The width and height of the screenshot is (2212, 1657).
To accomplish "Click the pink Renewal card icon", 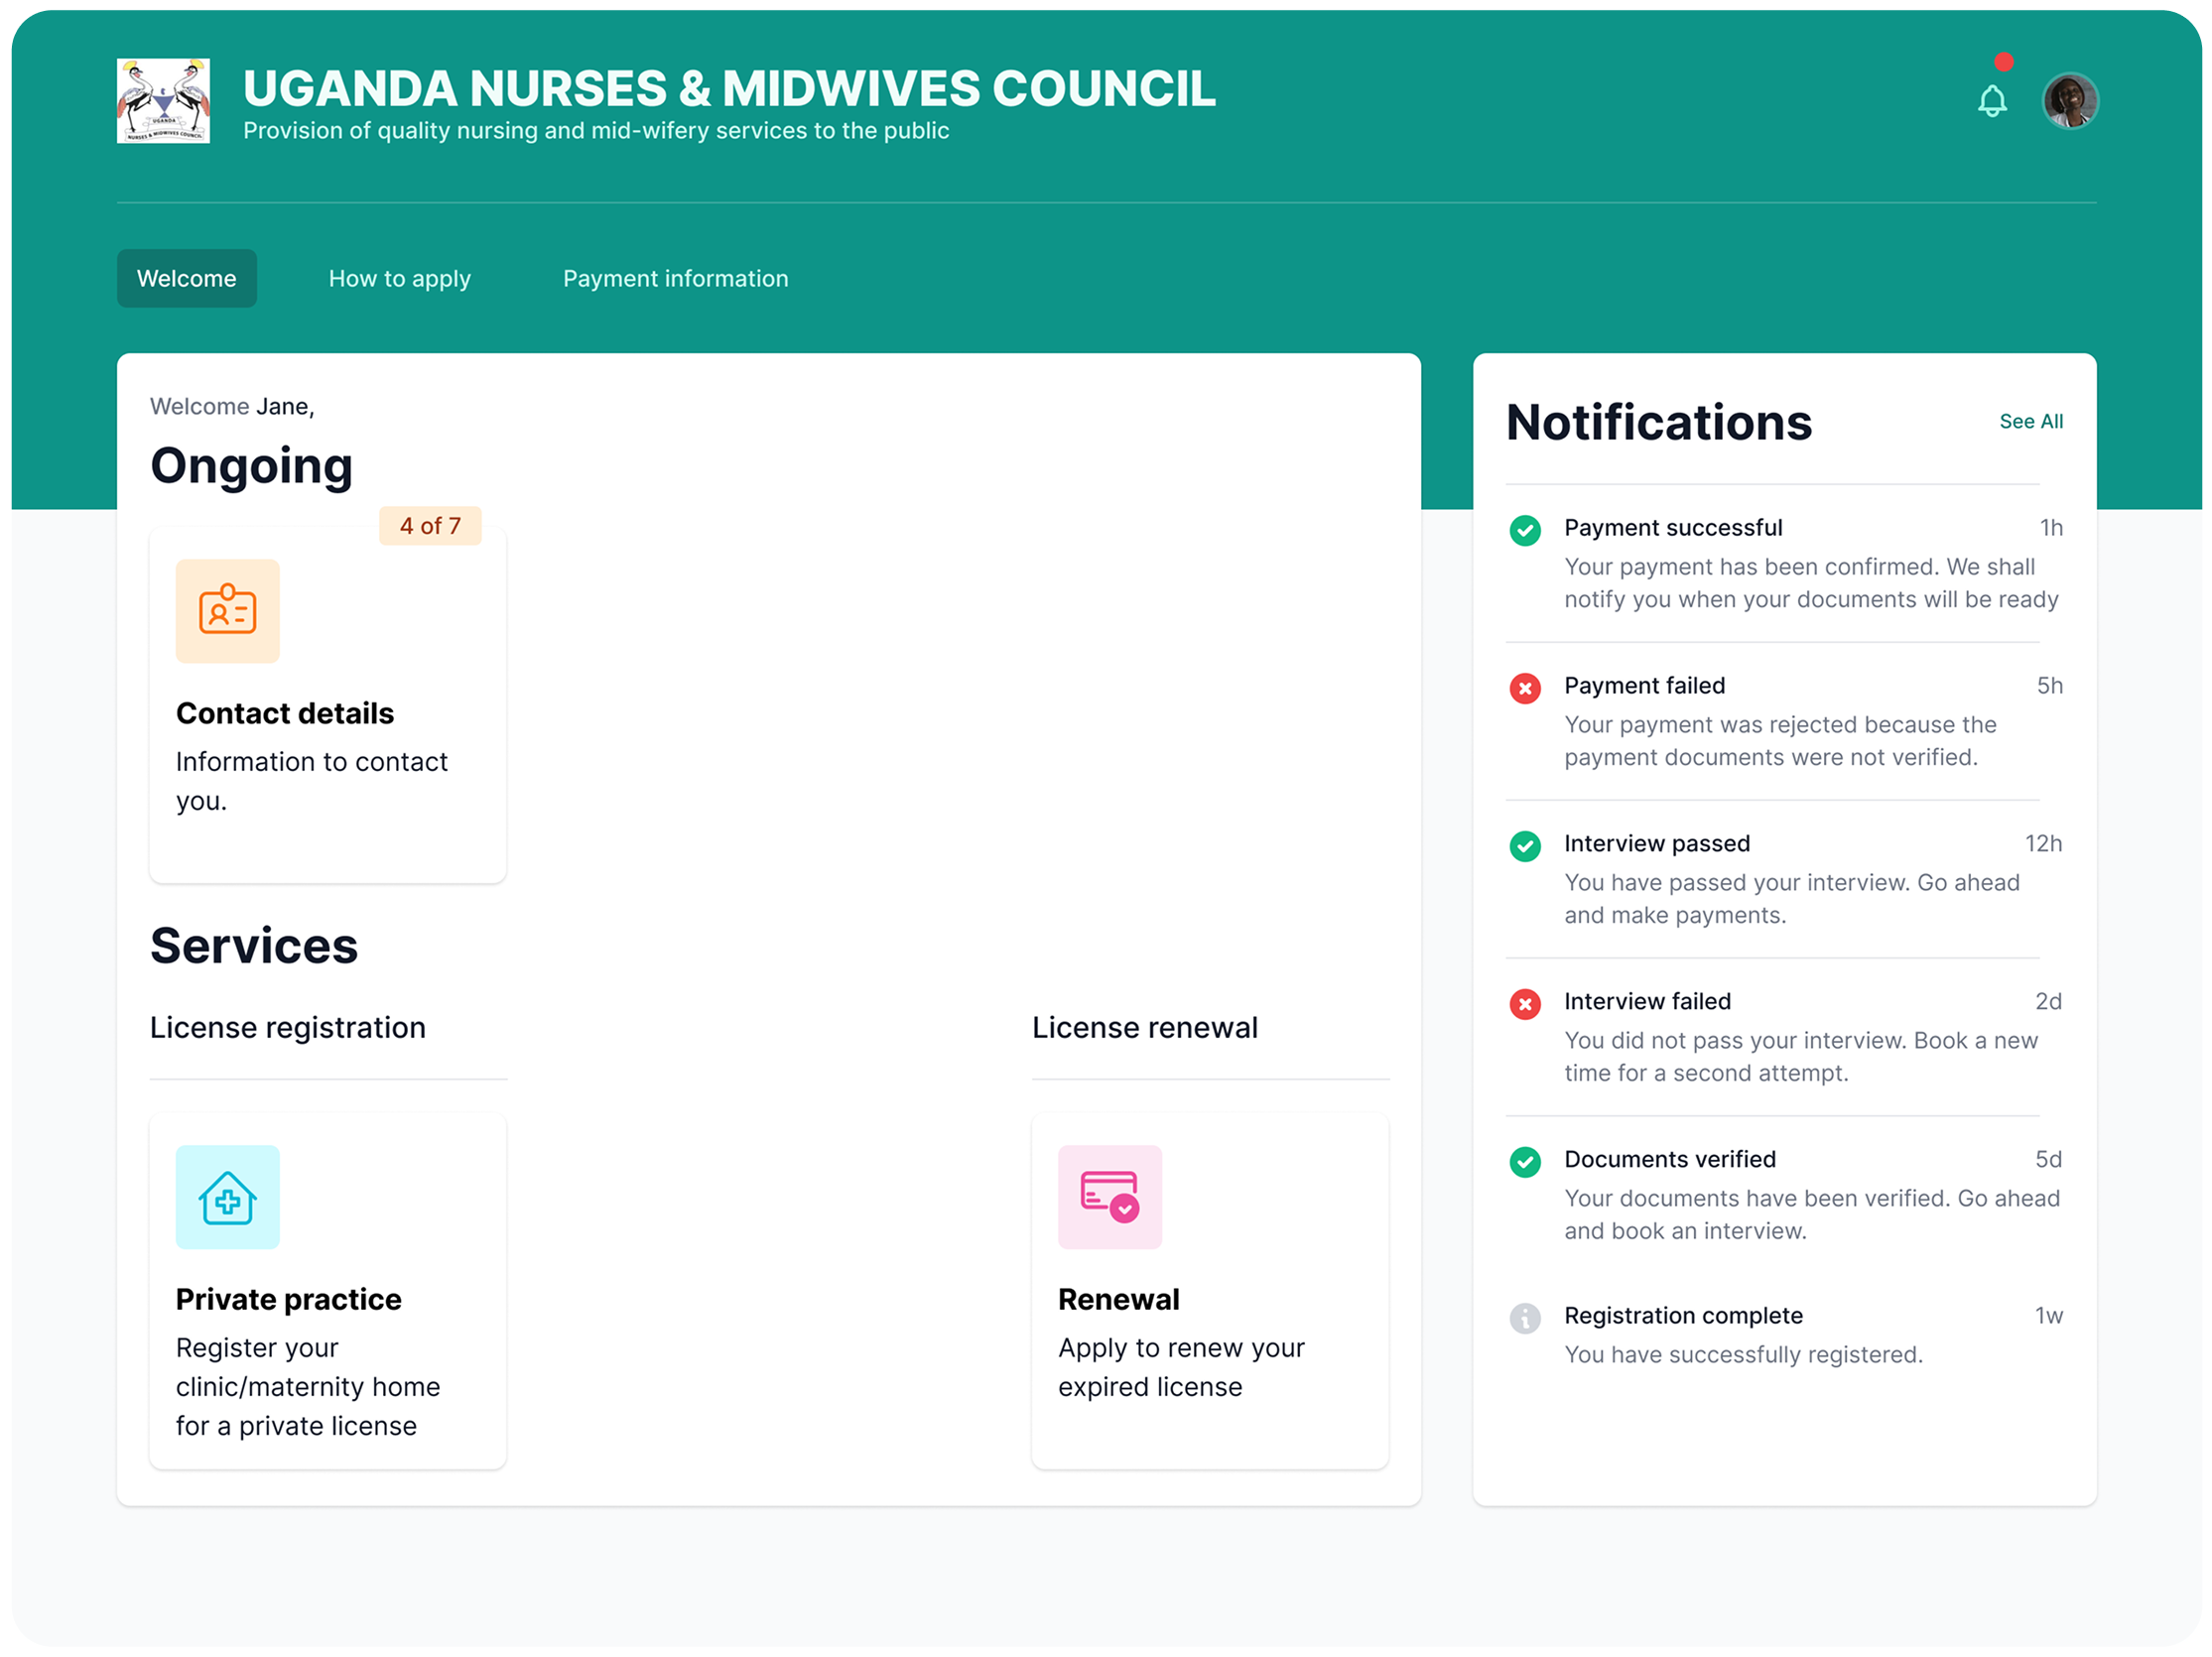I will pos(1109,1197).
